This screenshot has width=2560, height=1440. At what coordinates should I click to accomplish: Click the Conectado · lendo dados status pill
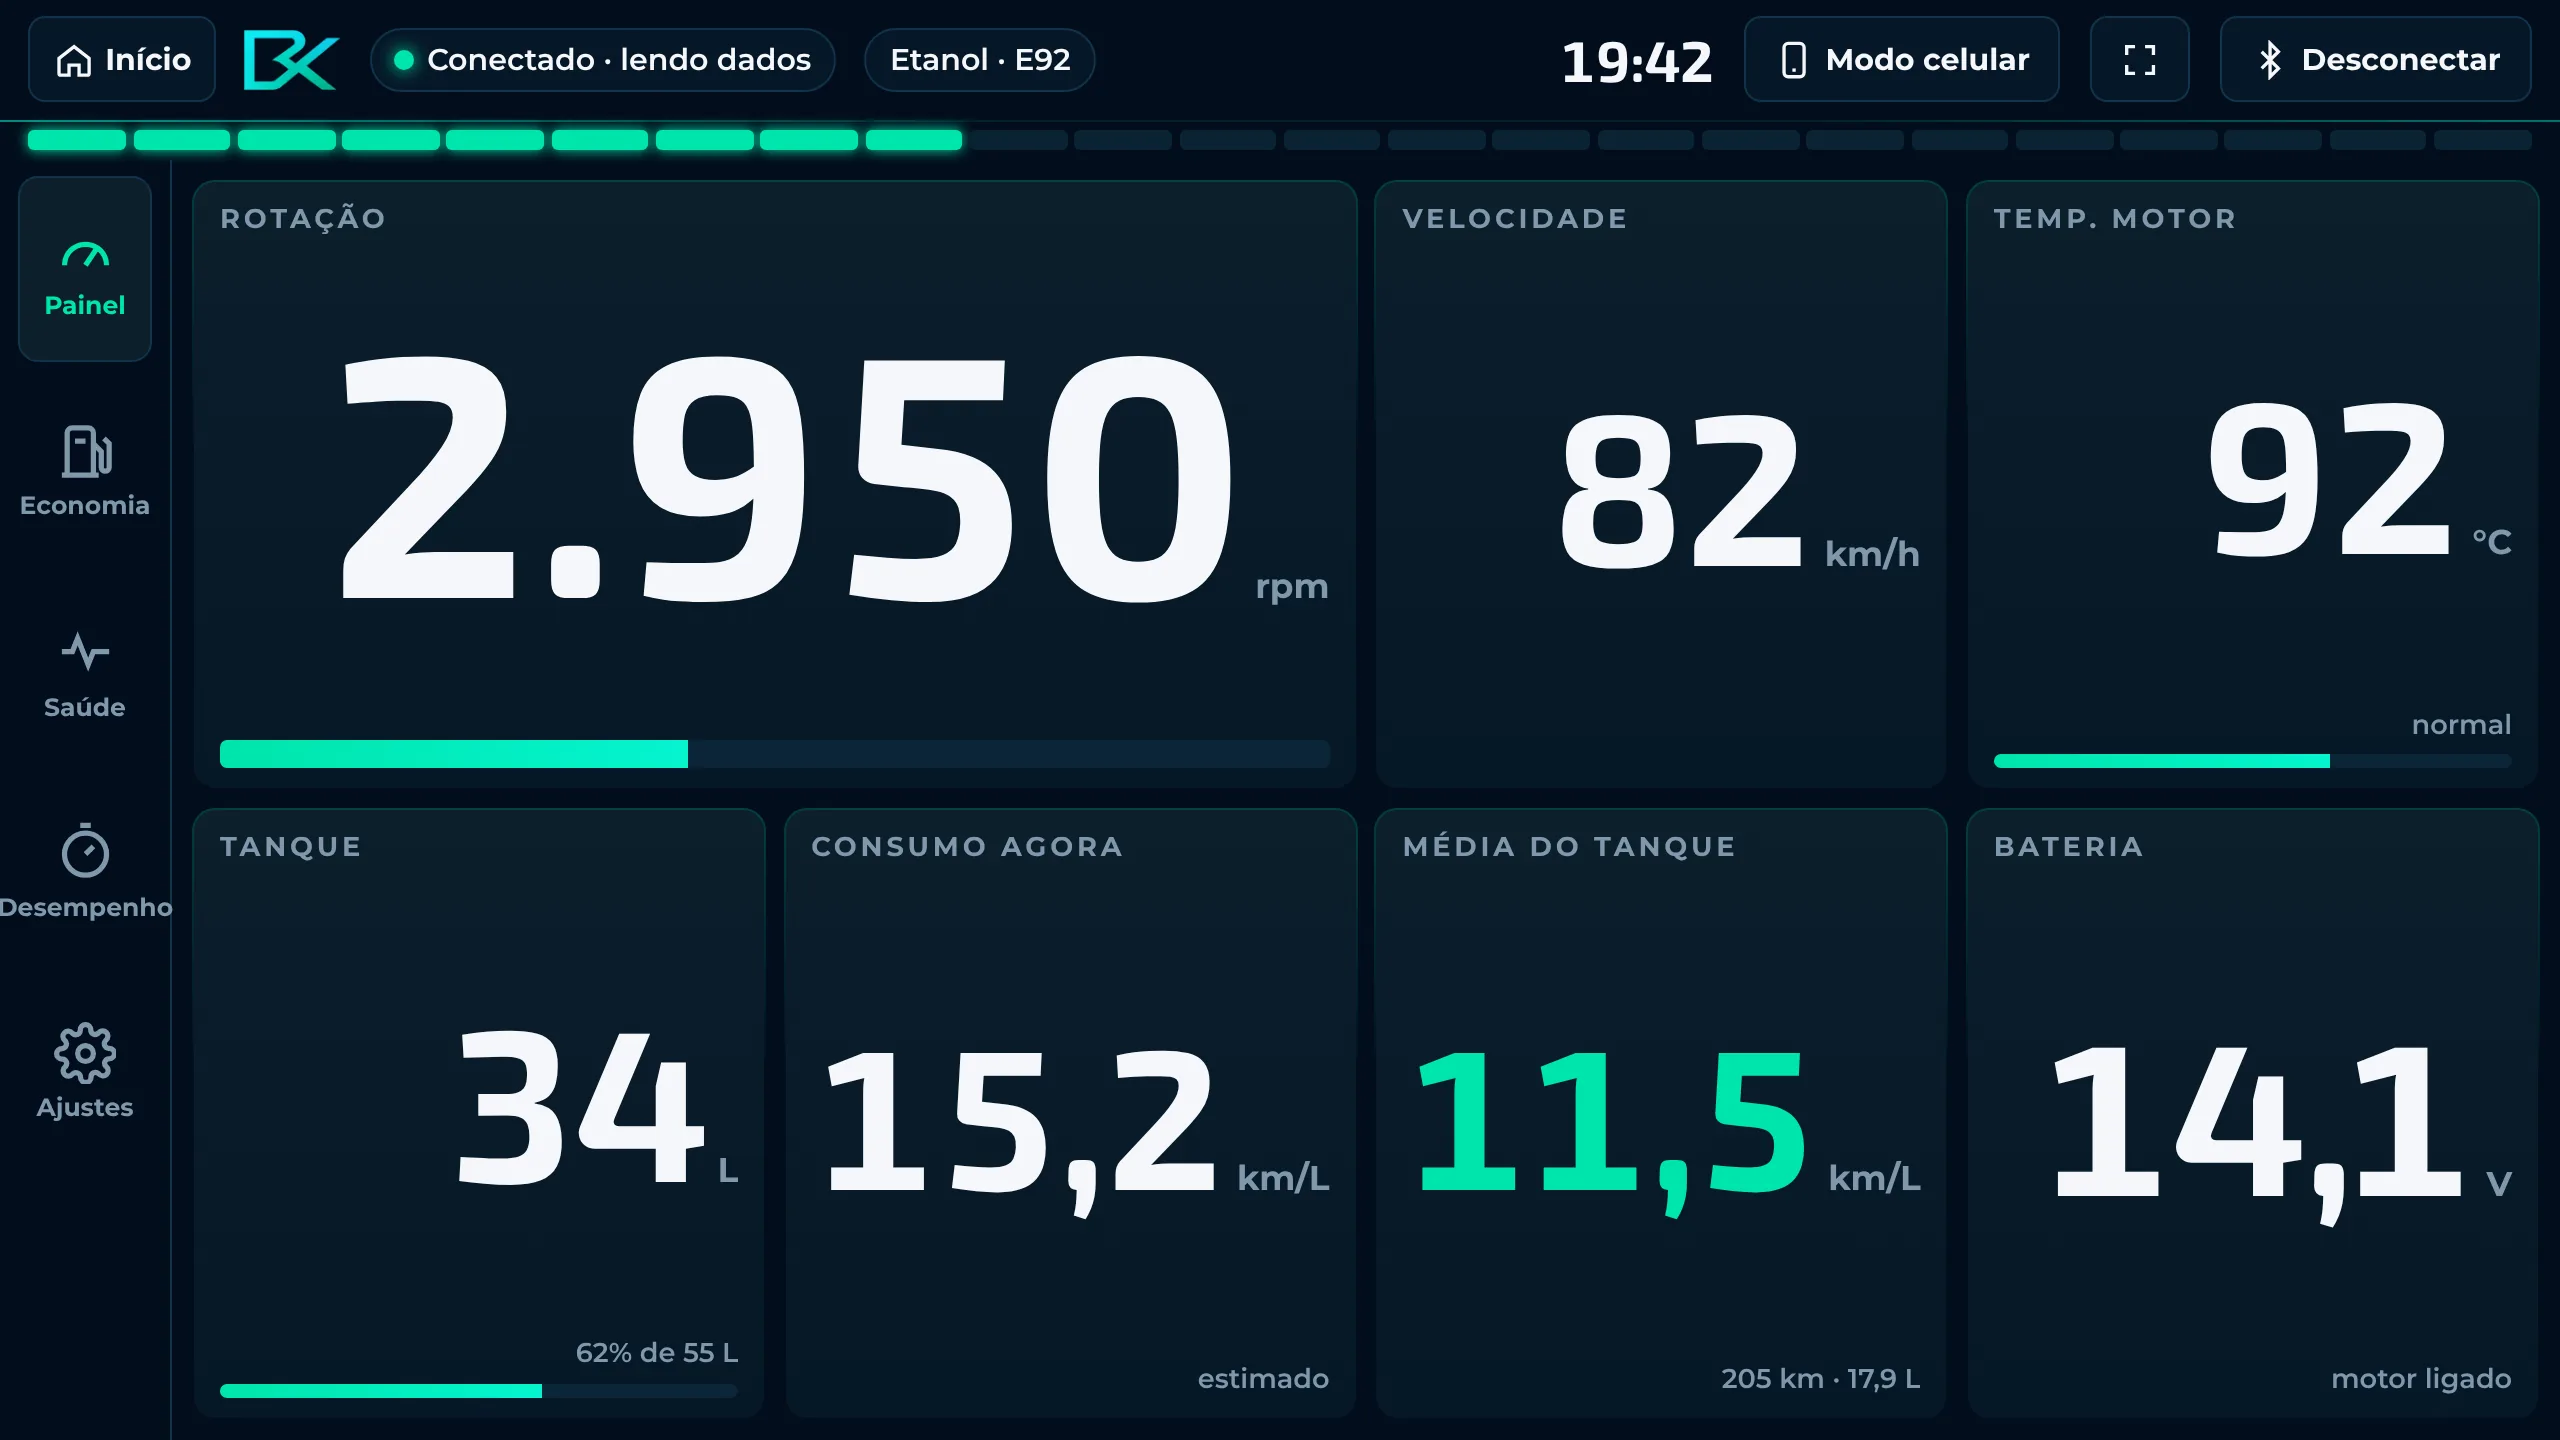(603, 60)
